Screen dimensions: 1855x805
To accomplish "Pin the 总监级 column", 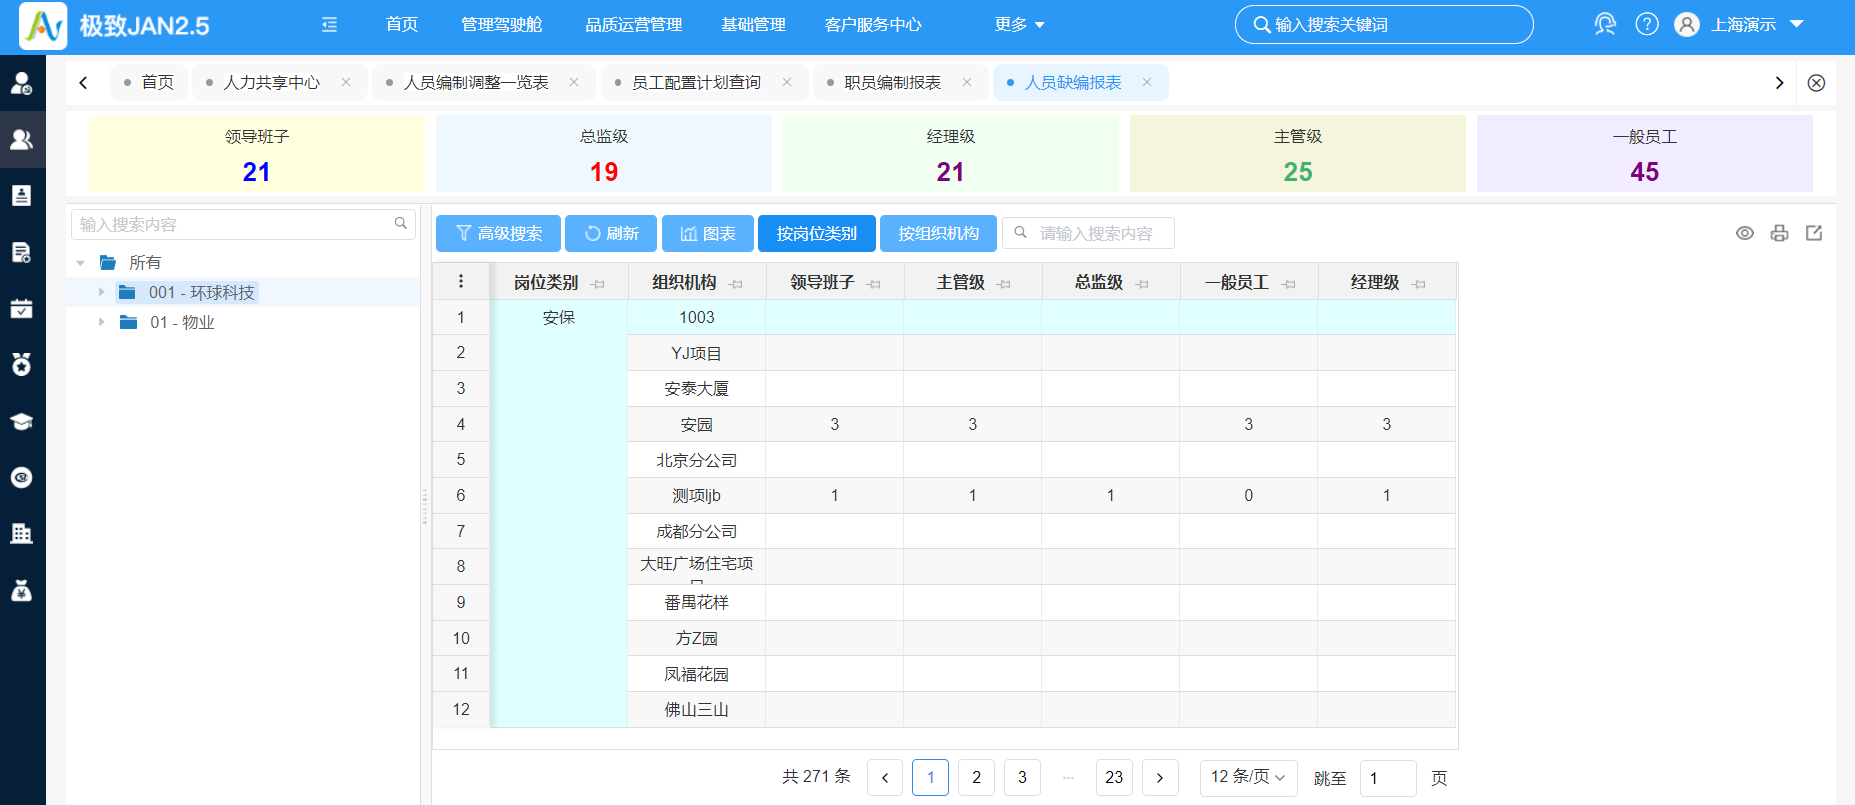I will tap(1142, 284).
